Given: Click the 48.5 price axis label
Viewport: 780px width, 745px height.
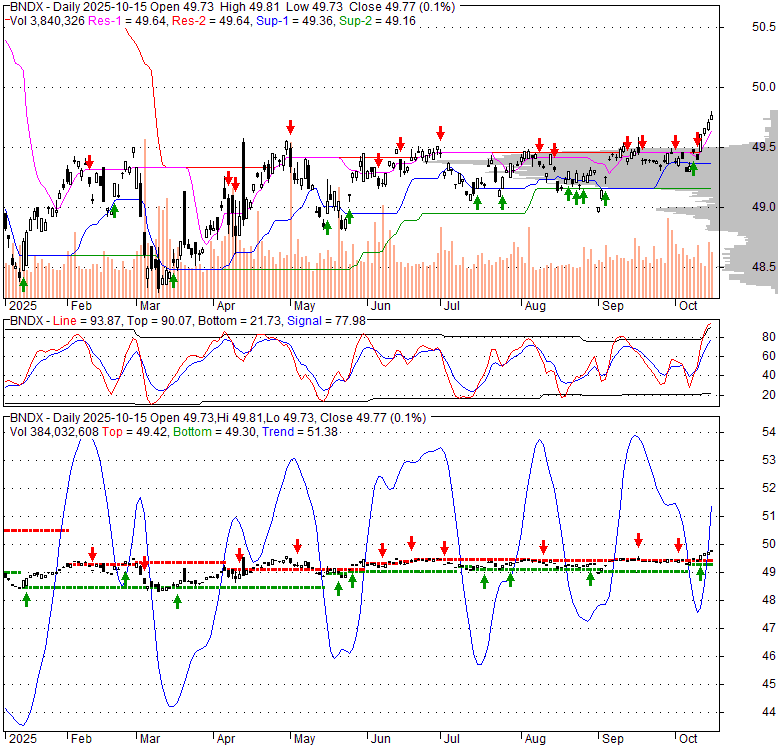Looking at the screenshot, I should pyautogui.click(x=764, y=267).
